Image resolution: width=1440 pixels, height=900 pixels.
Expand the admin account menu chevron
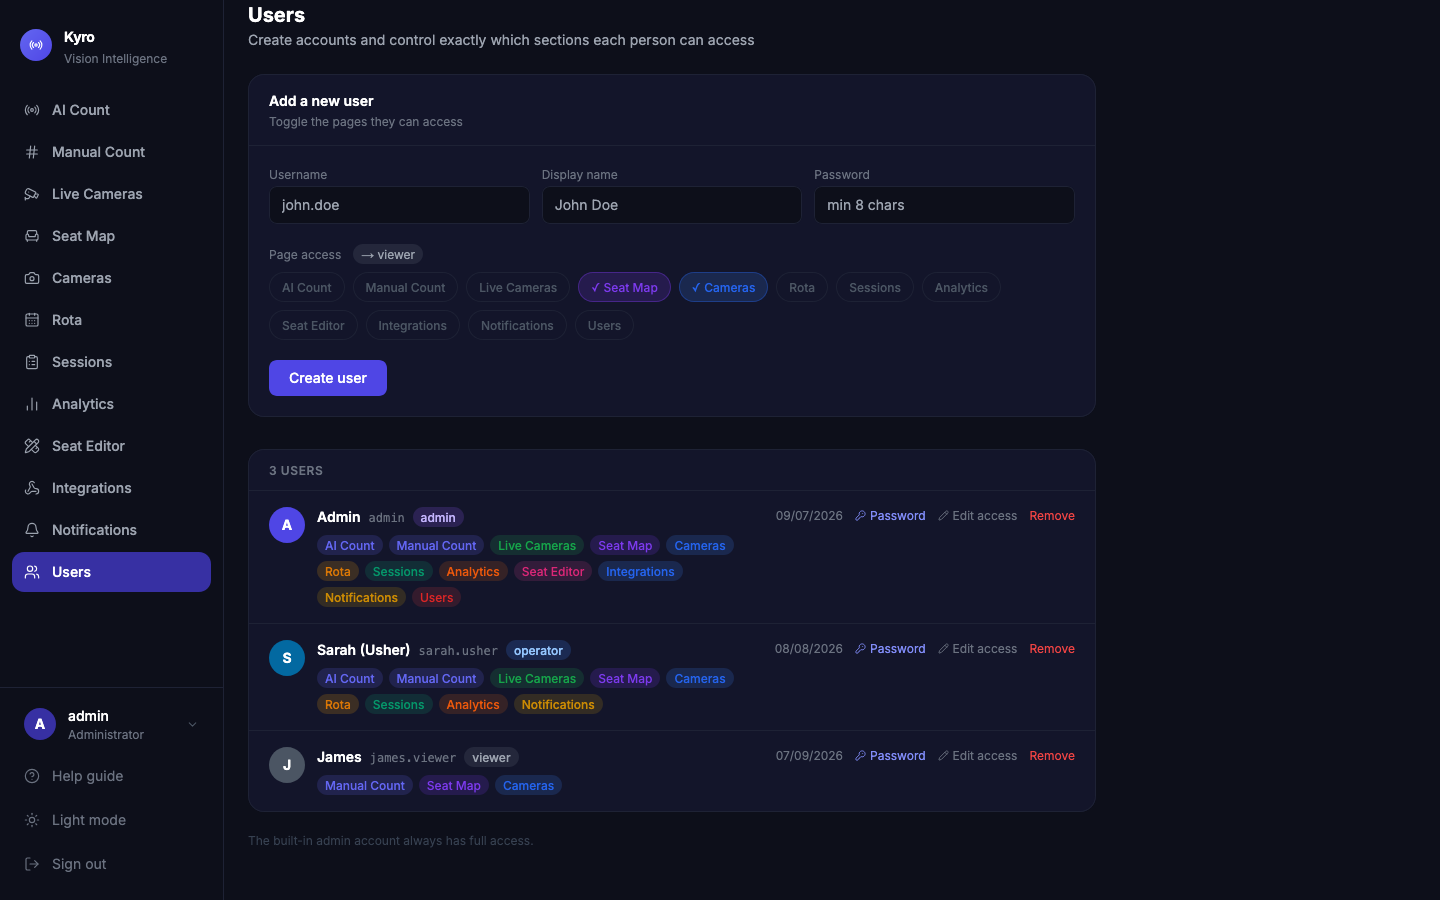(193, 725)
